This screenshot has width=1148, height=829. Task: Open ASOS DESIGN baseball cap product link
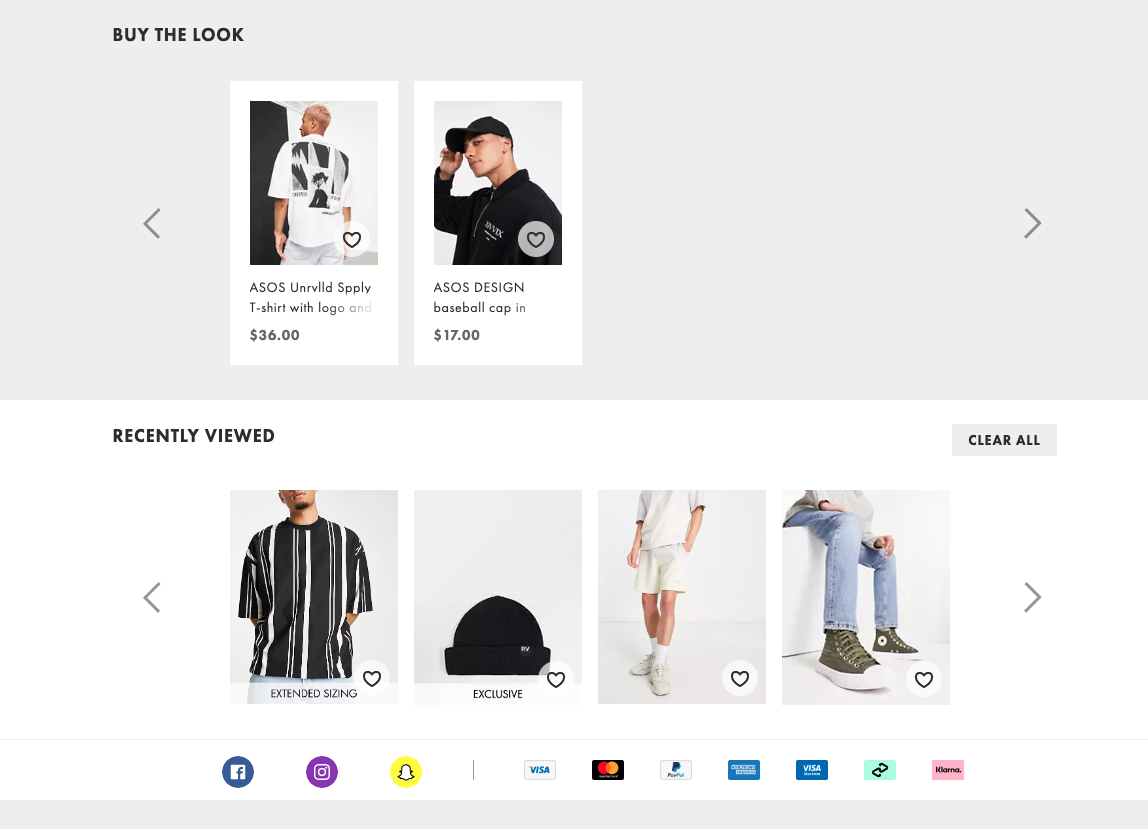[x=480, y=297]
